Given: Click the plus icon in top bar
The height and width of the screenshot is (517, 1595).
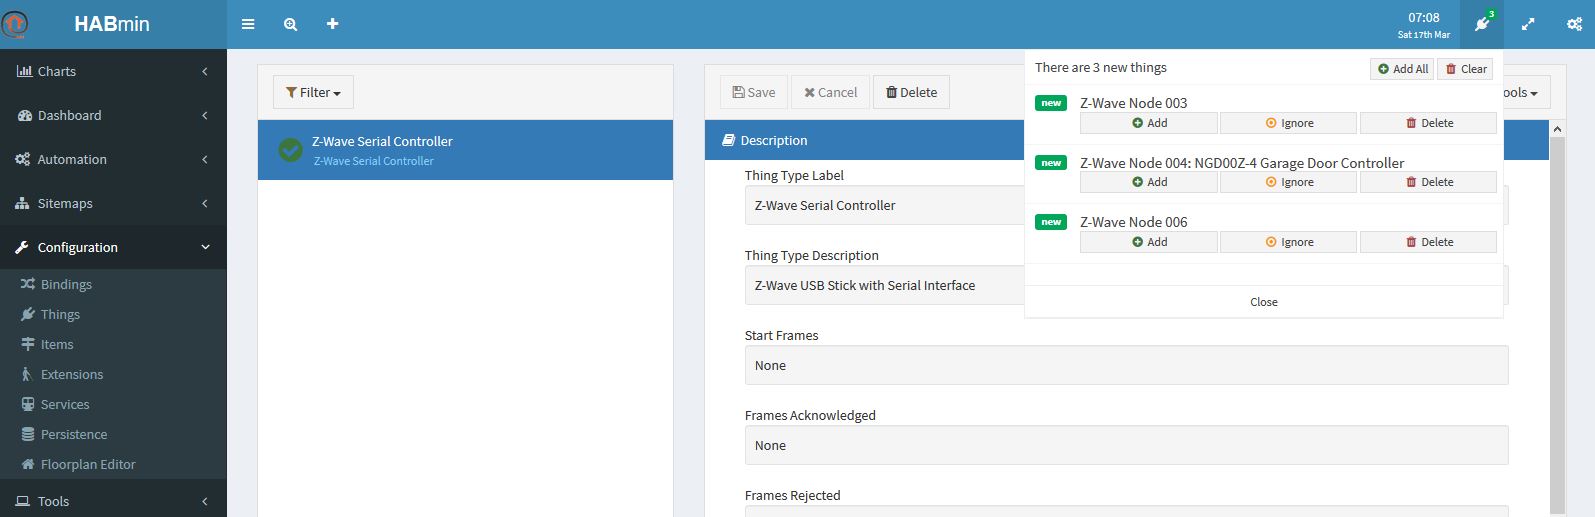Looking at the screenshot, I should pyautogui.click(x=333, y=24).
